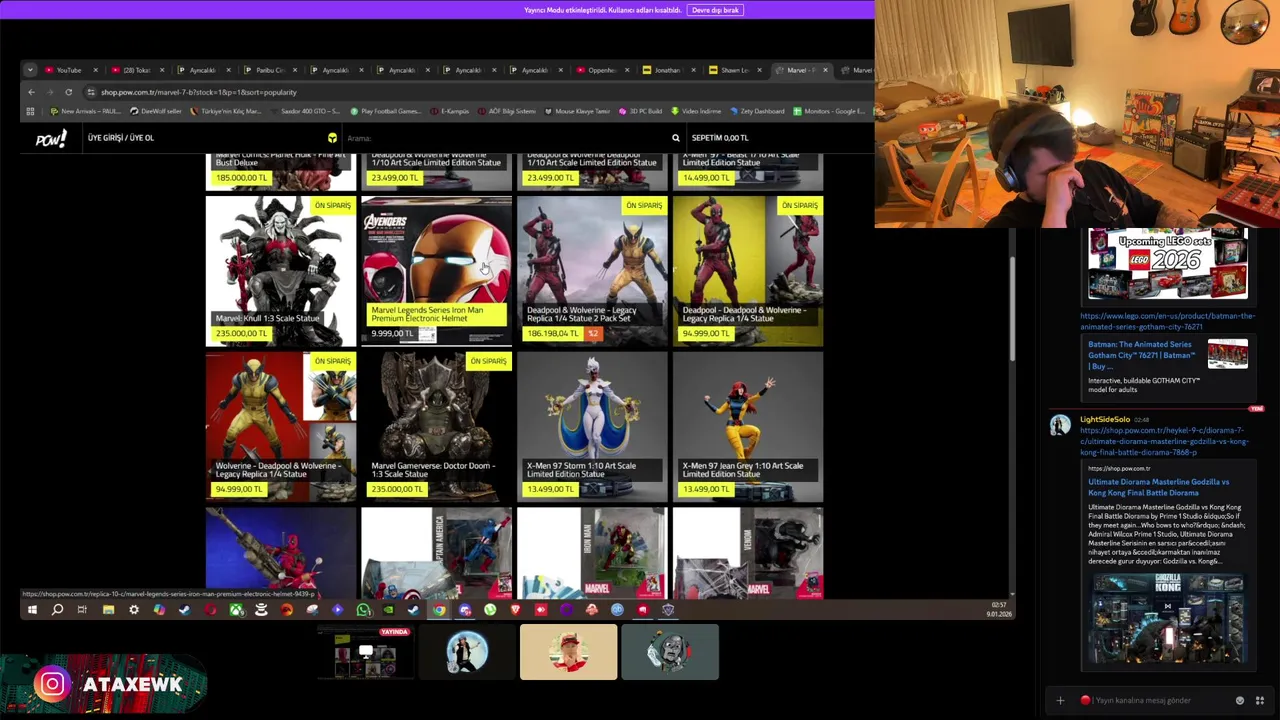Open Marvel: Knull 1:3 Scale Statue product
The image size is (1280, 720).
pos(281,271)
